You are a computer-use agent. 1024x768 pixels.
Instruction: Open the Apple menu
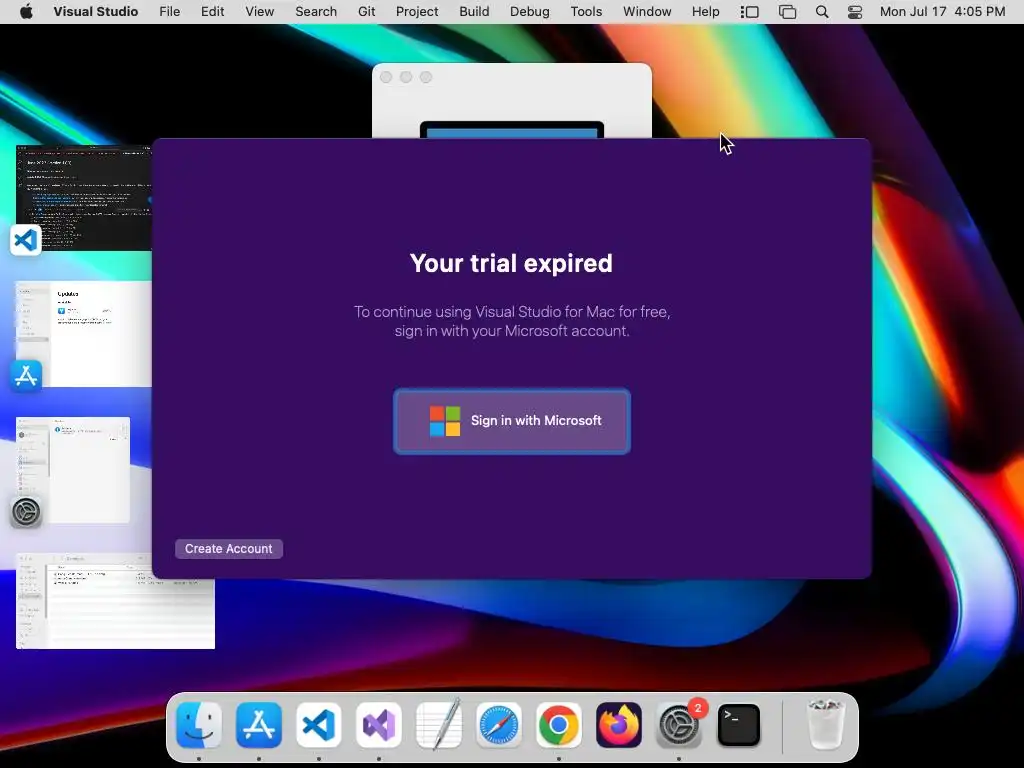(x=26, y=12)
